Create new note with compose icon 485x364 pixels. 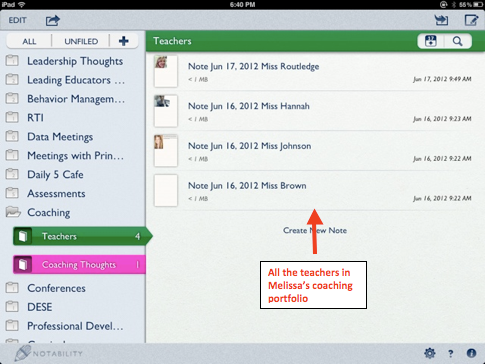click(471, 20)
